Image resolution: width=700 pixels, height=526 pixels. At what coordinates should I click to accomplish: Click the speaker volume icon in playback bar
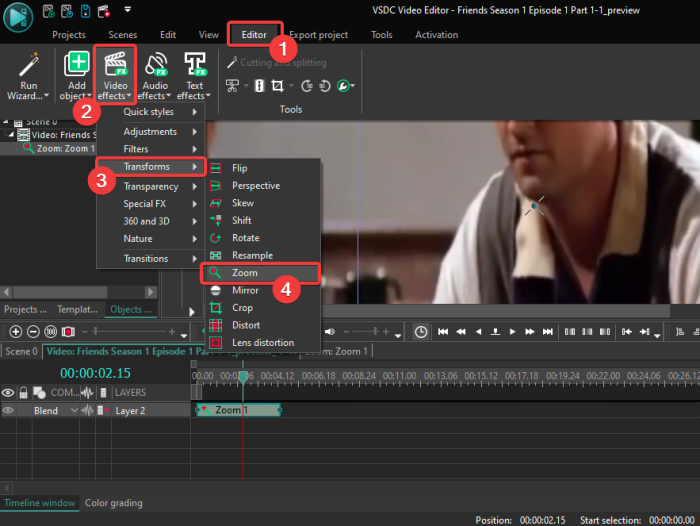coord(330,332)
